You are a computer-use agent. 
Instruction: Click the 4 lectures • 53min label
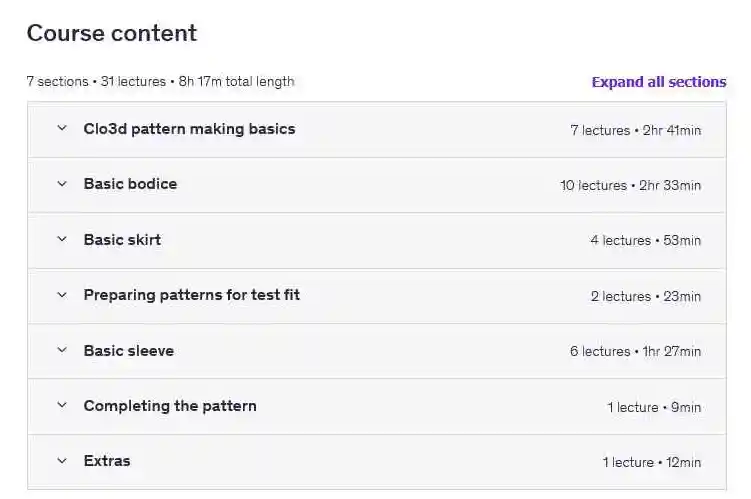[645, 241]
